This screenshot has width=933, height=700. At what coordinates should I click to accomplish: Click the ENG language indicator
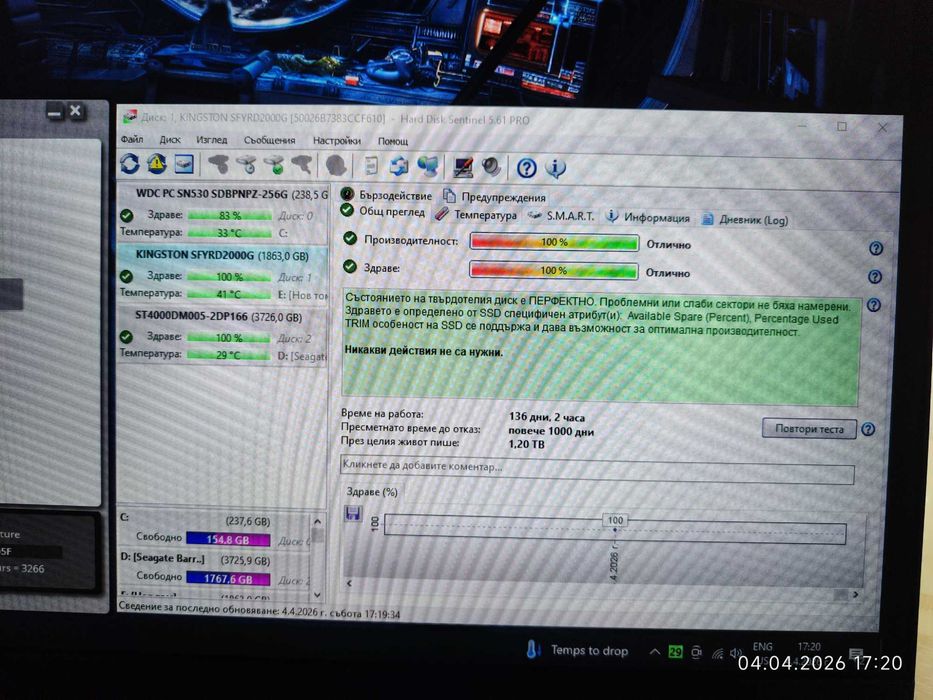(x=762, y=646)
